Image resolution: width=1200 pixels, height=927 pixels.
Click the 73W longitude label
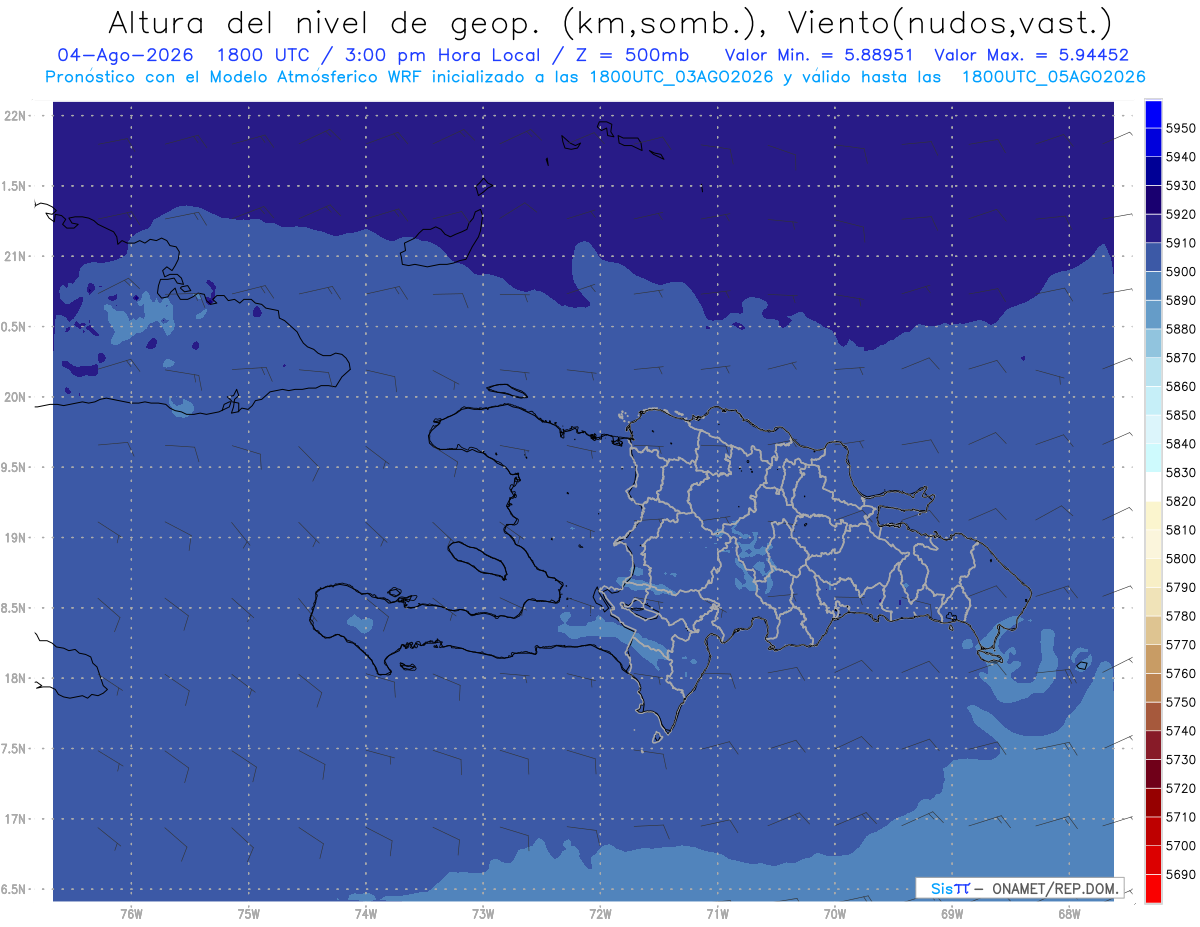[x=483, y=913]
